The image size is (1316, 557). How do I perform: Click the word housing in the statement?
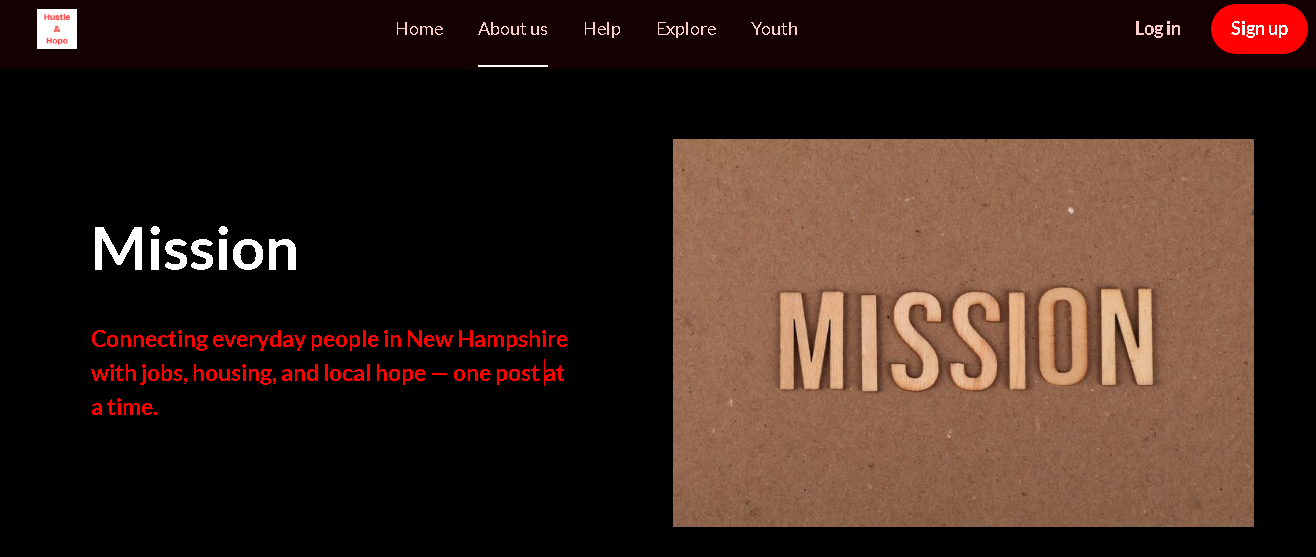(233, 374)
